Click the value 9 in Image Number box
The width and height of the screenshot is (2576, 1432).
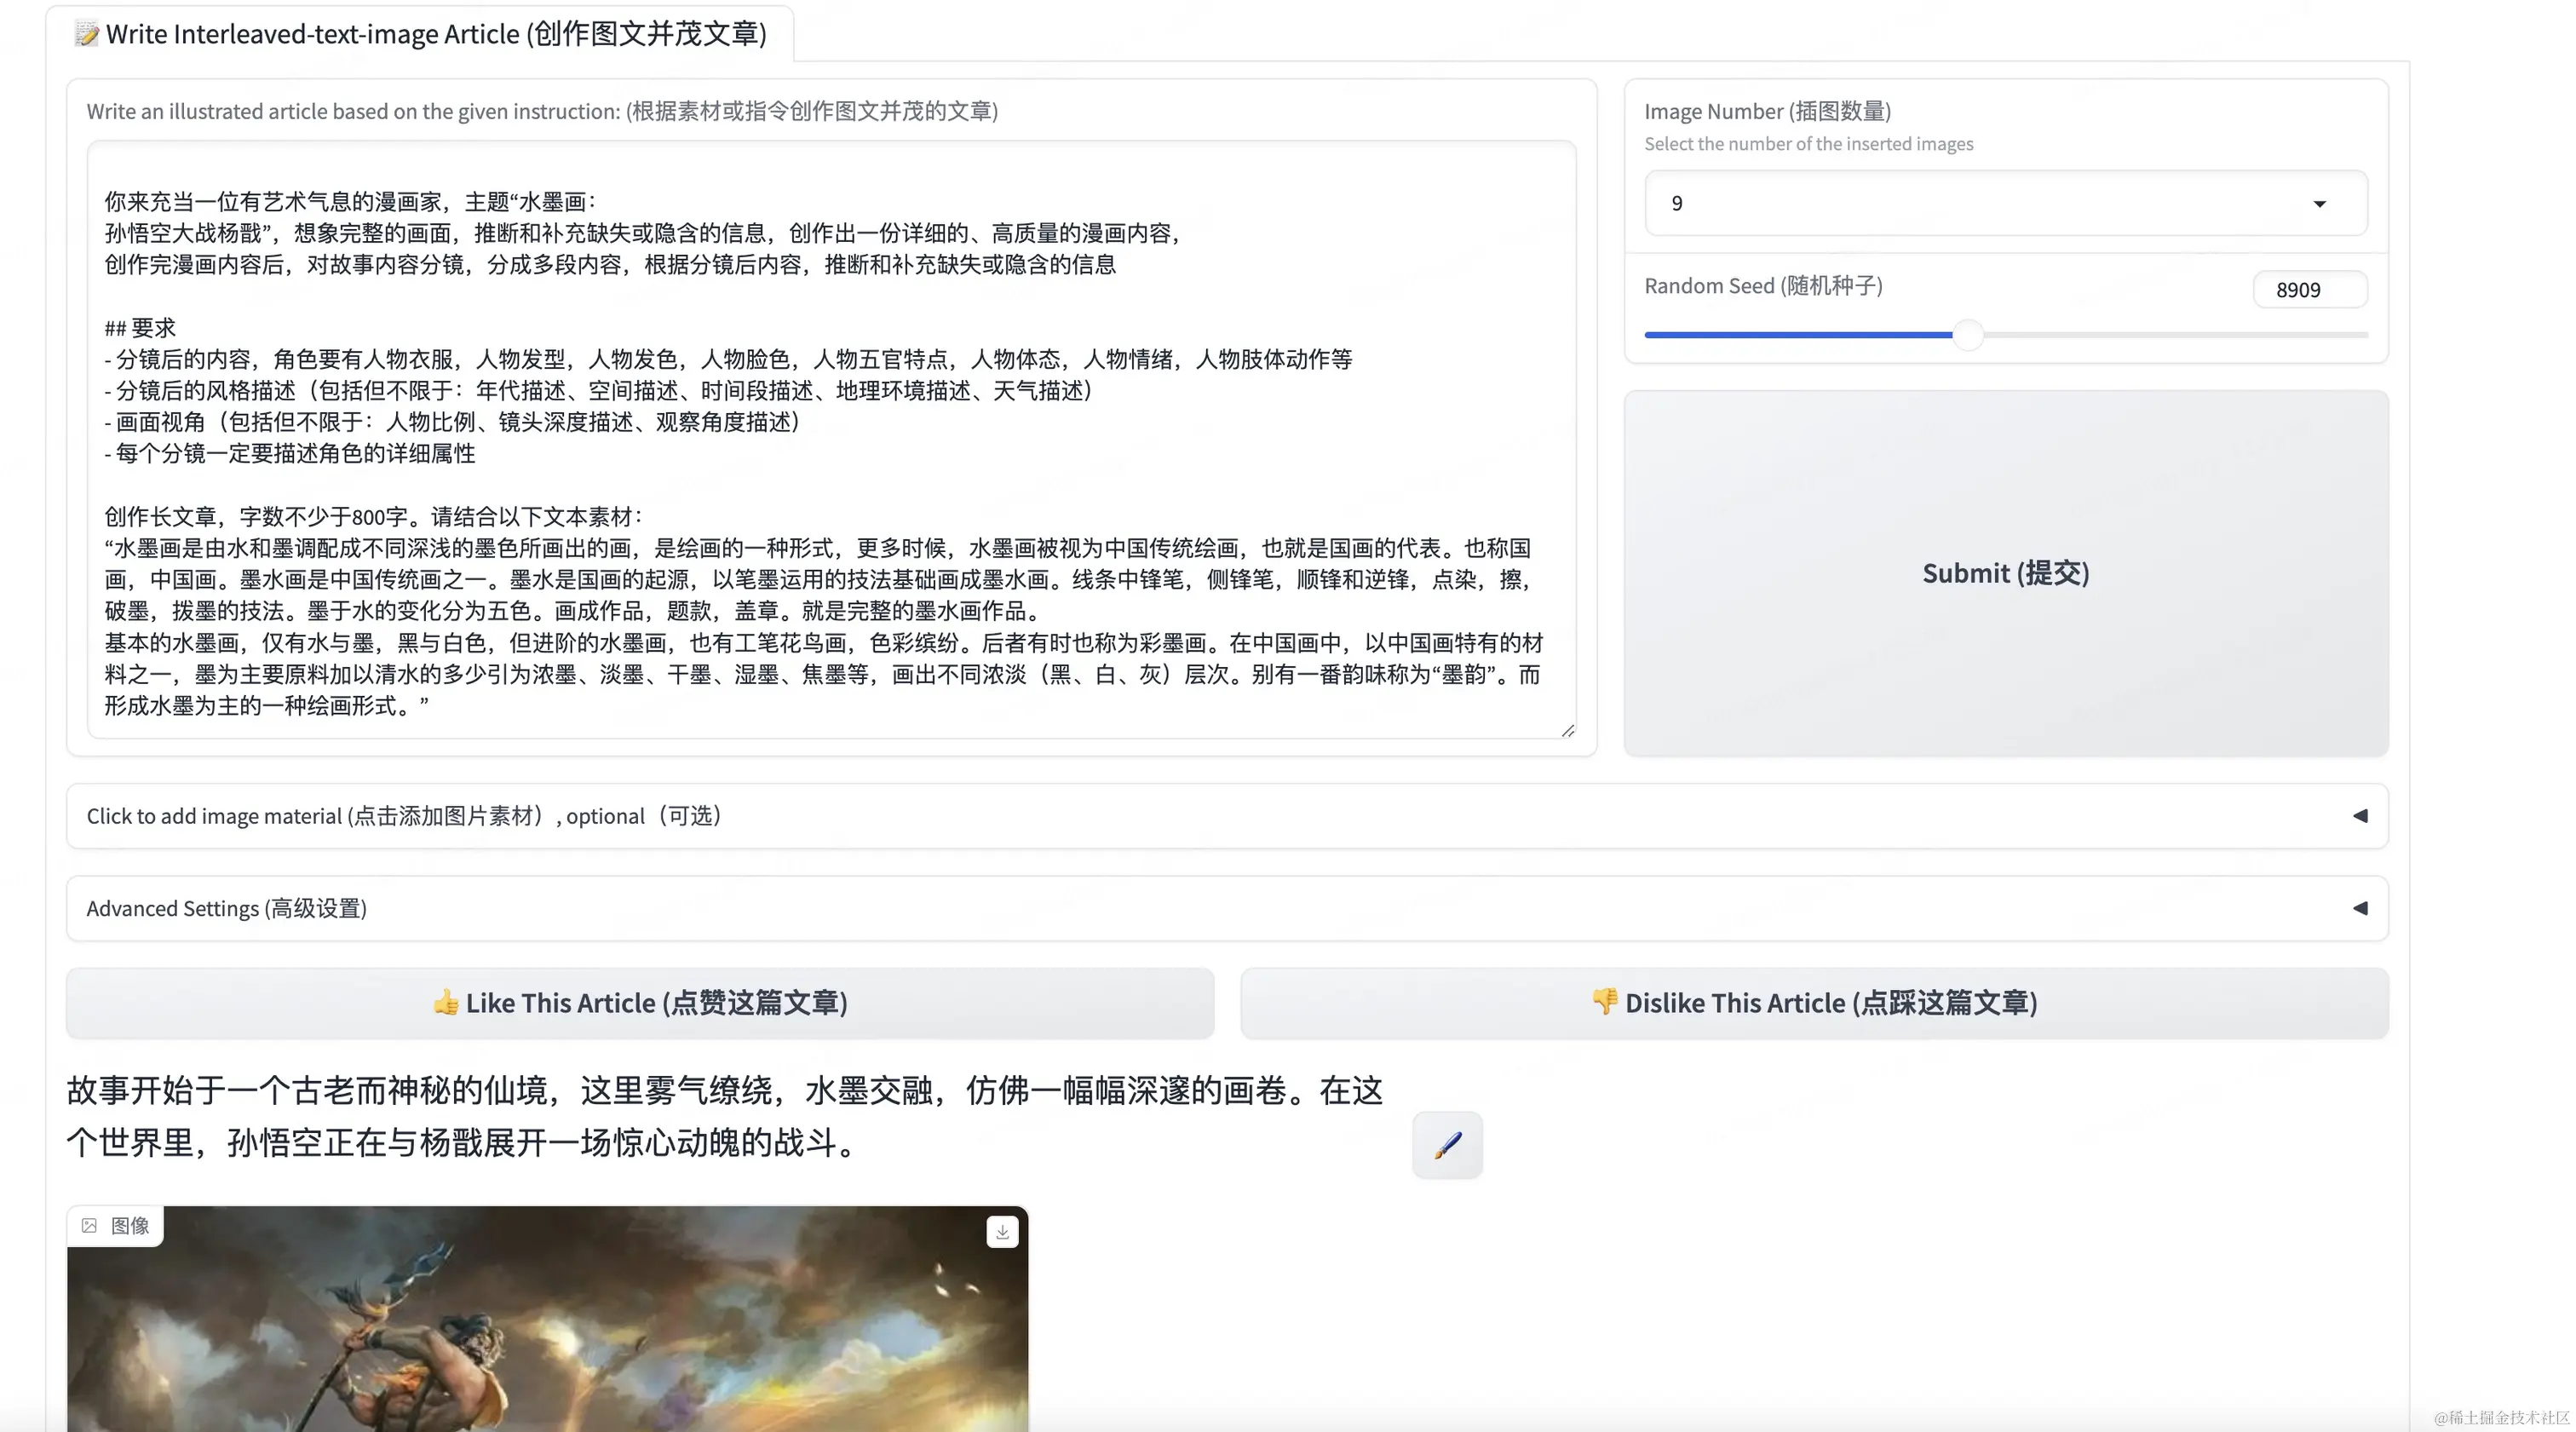point(1677,204)
